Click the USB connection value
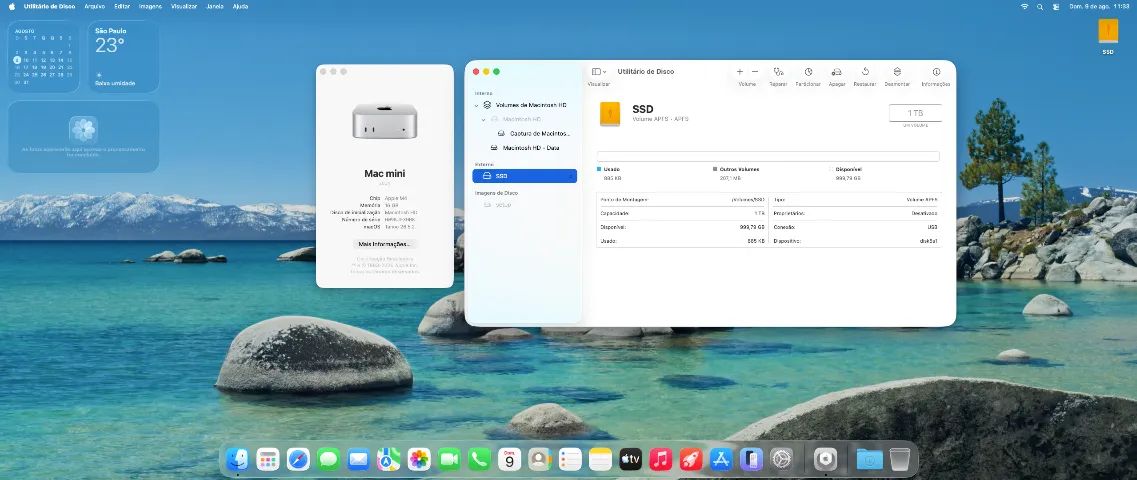The image size is (1137, 480). 933,227
